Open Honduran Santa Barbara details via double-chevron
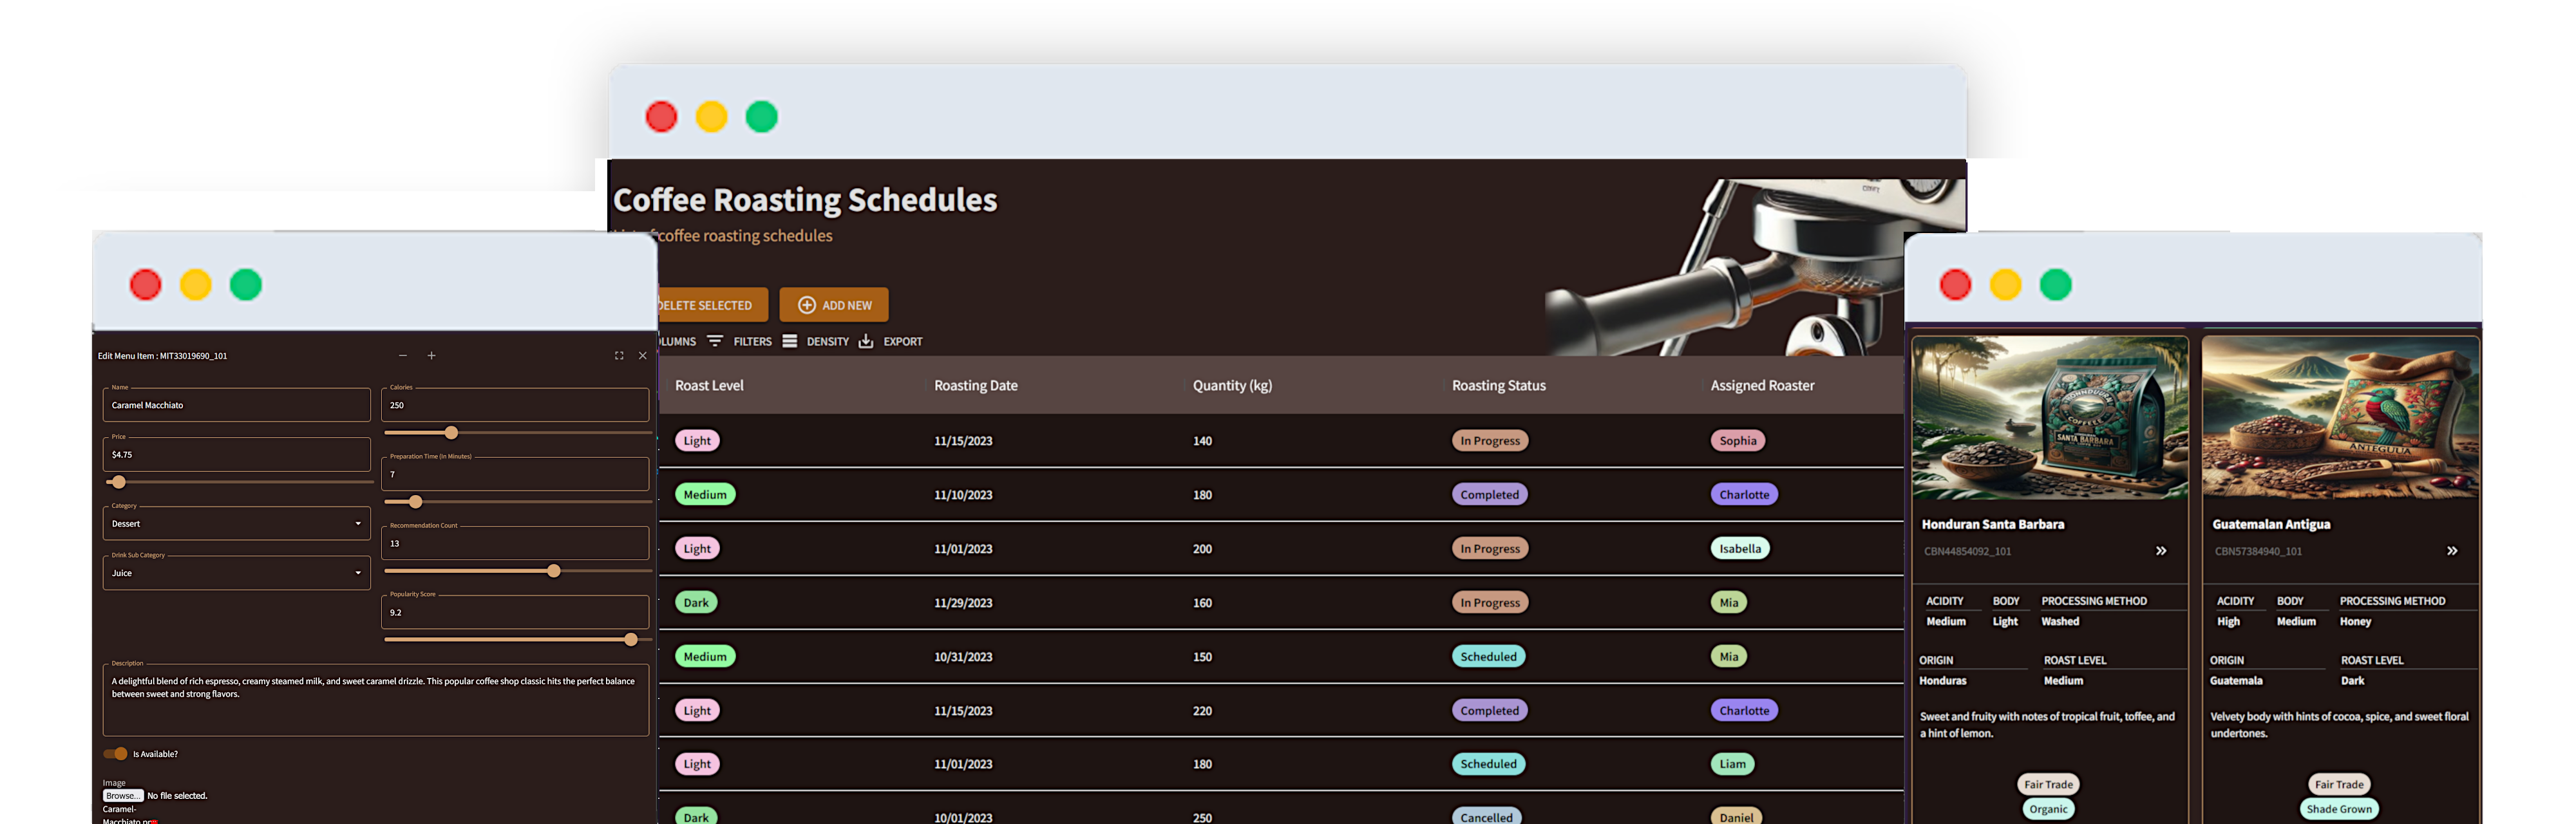This screenshot has width=2576, height=824. [x=2161, y=551]
